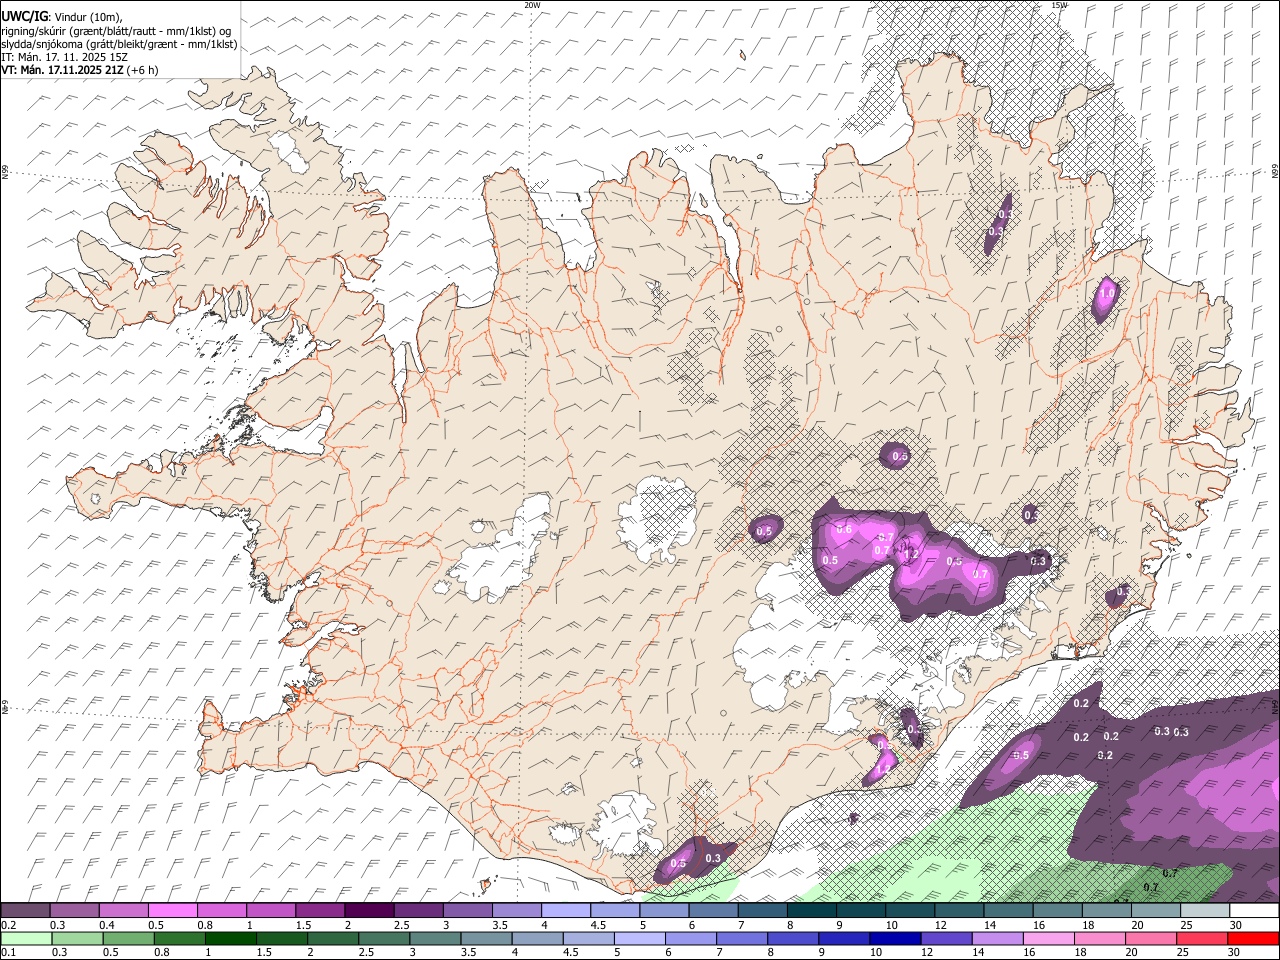
Task: Click the pale grey swatch between 25 and 30
Action: click(1205, 910)
